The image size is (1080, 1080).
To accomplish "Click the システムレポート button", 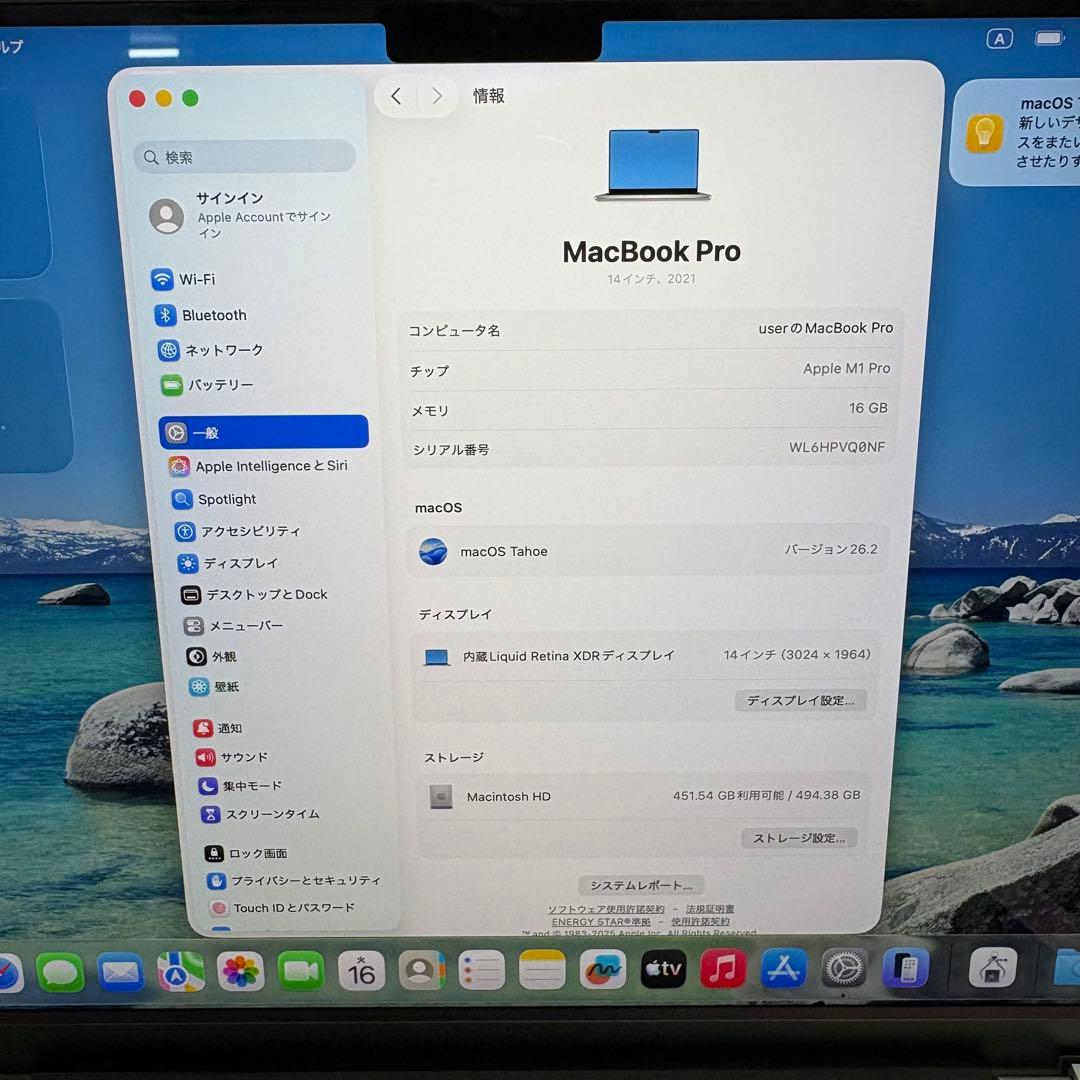I will [x=641, y=884].
